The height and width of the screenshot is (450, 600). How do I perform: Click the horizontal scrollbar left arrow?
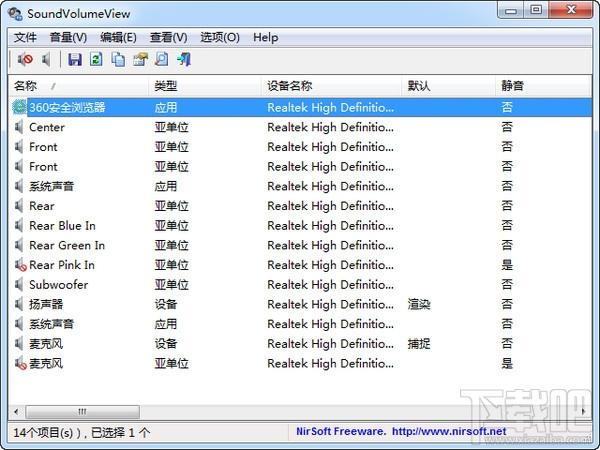pos(16,412)
